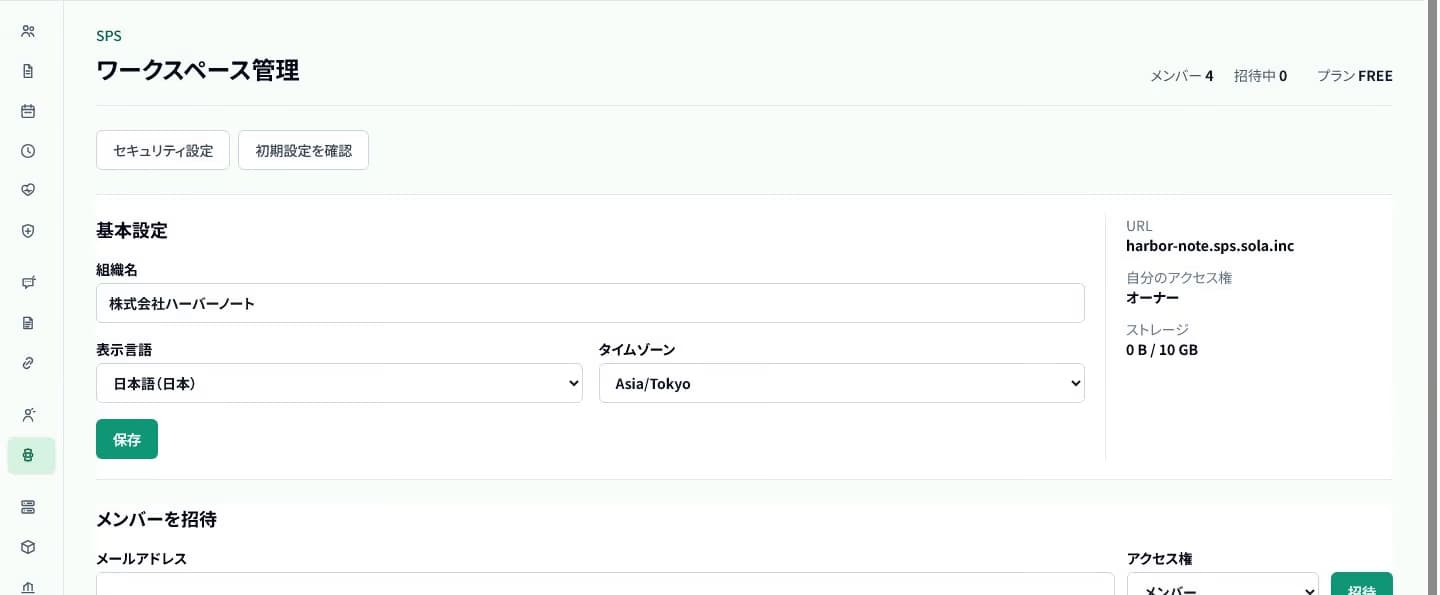Open the chat message sidebar icon
This screenshot has width=1440, height=595.
tap(28, 283)
